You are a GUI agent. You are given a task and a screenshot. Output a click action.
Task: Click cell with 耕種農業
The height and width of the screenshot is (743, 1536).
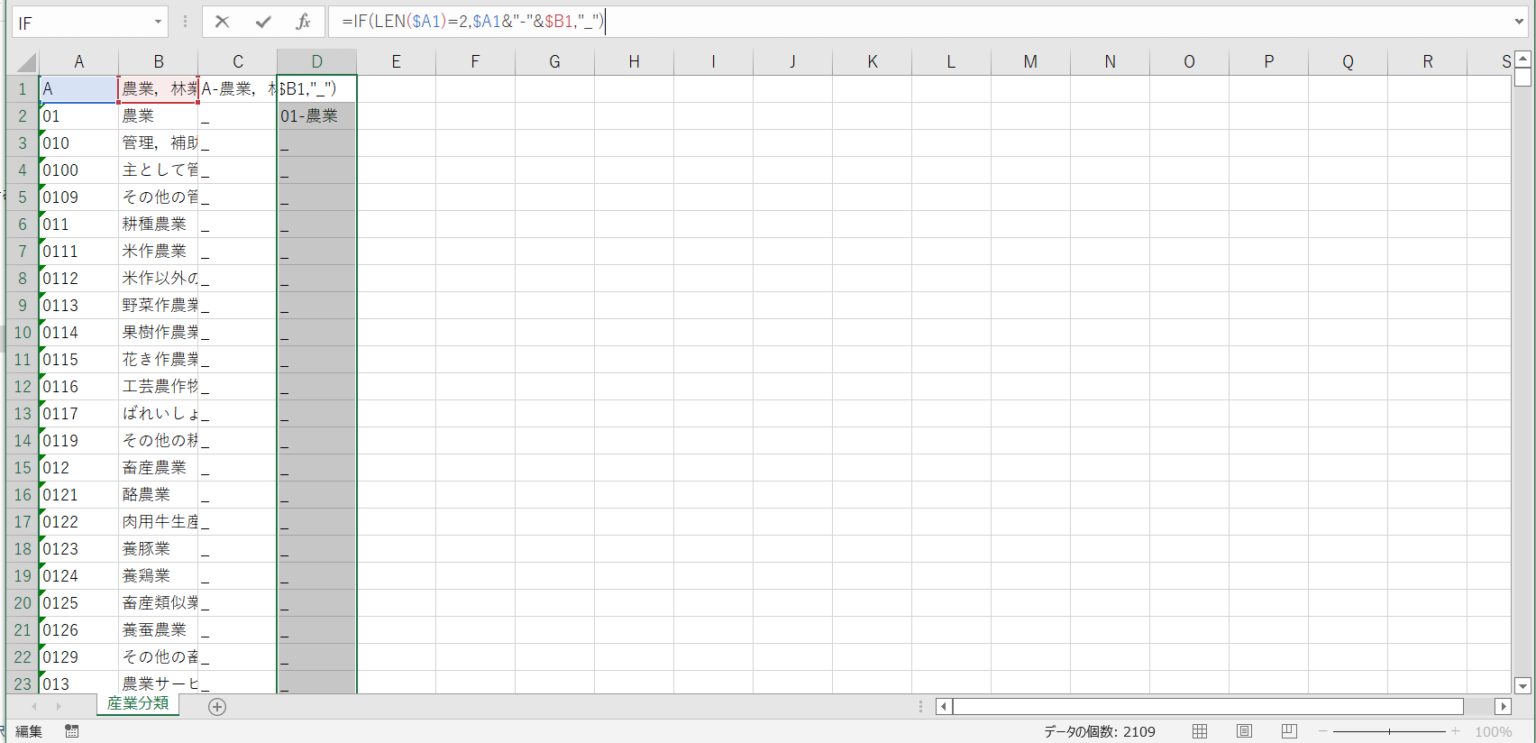point(158,224)
